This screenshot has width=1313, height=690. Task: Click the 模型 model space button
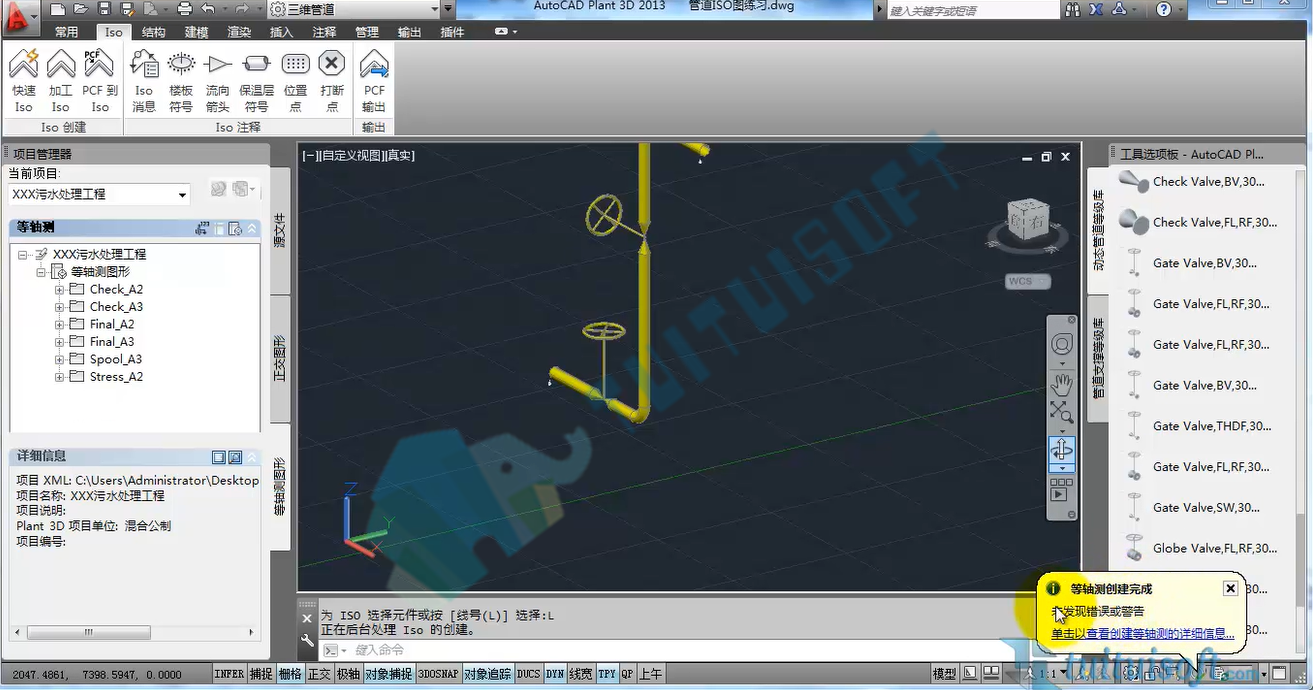click(944, 674)
